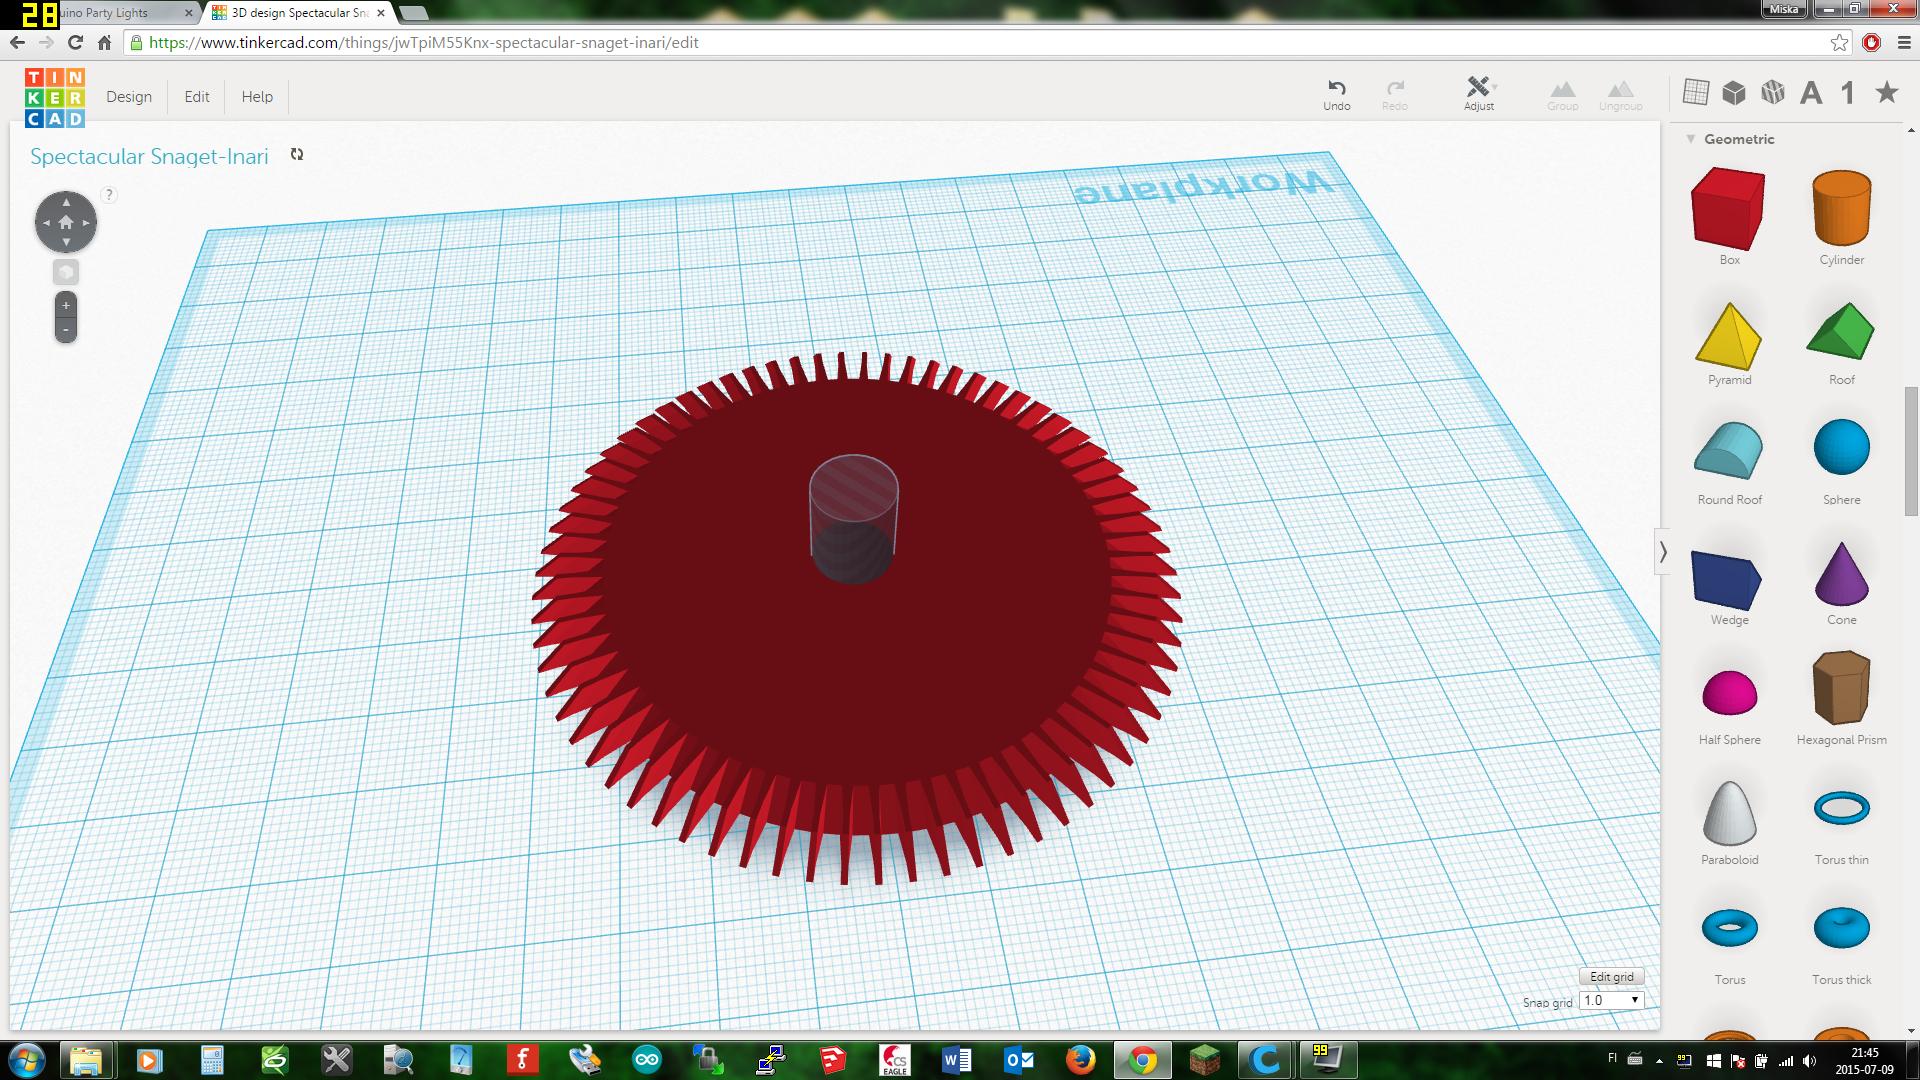Switch to the 3D design Spectacular tab
Viewport: 1920px width, 1080px height.
299,13
